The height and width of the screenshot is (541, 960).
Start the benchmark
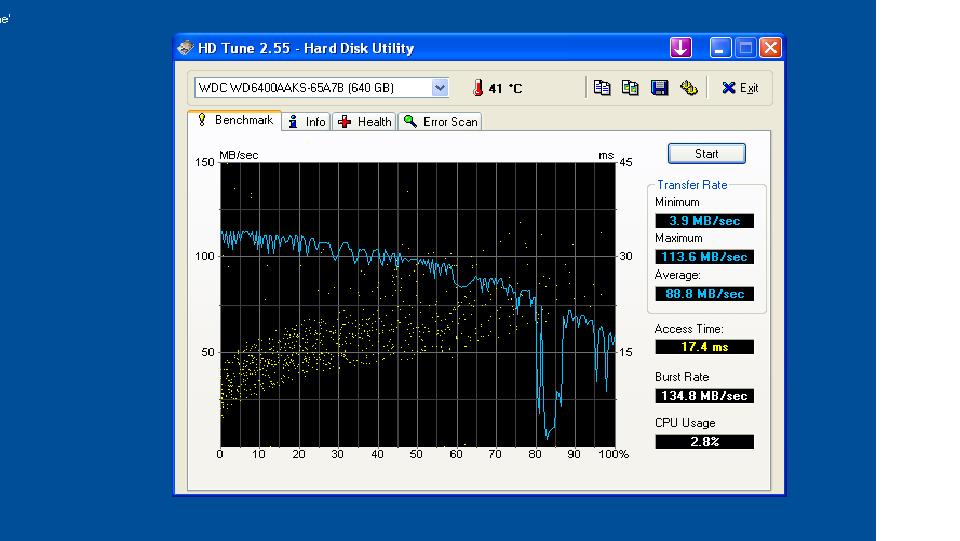(x=707, y=154)
